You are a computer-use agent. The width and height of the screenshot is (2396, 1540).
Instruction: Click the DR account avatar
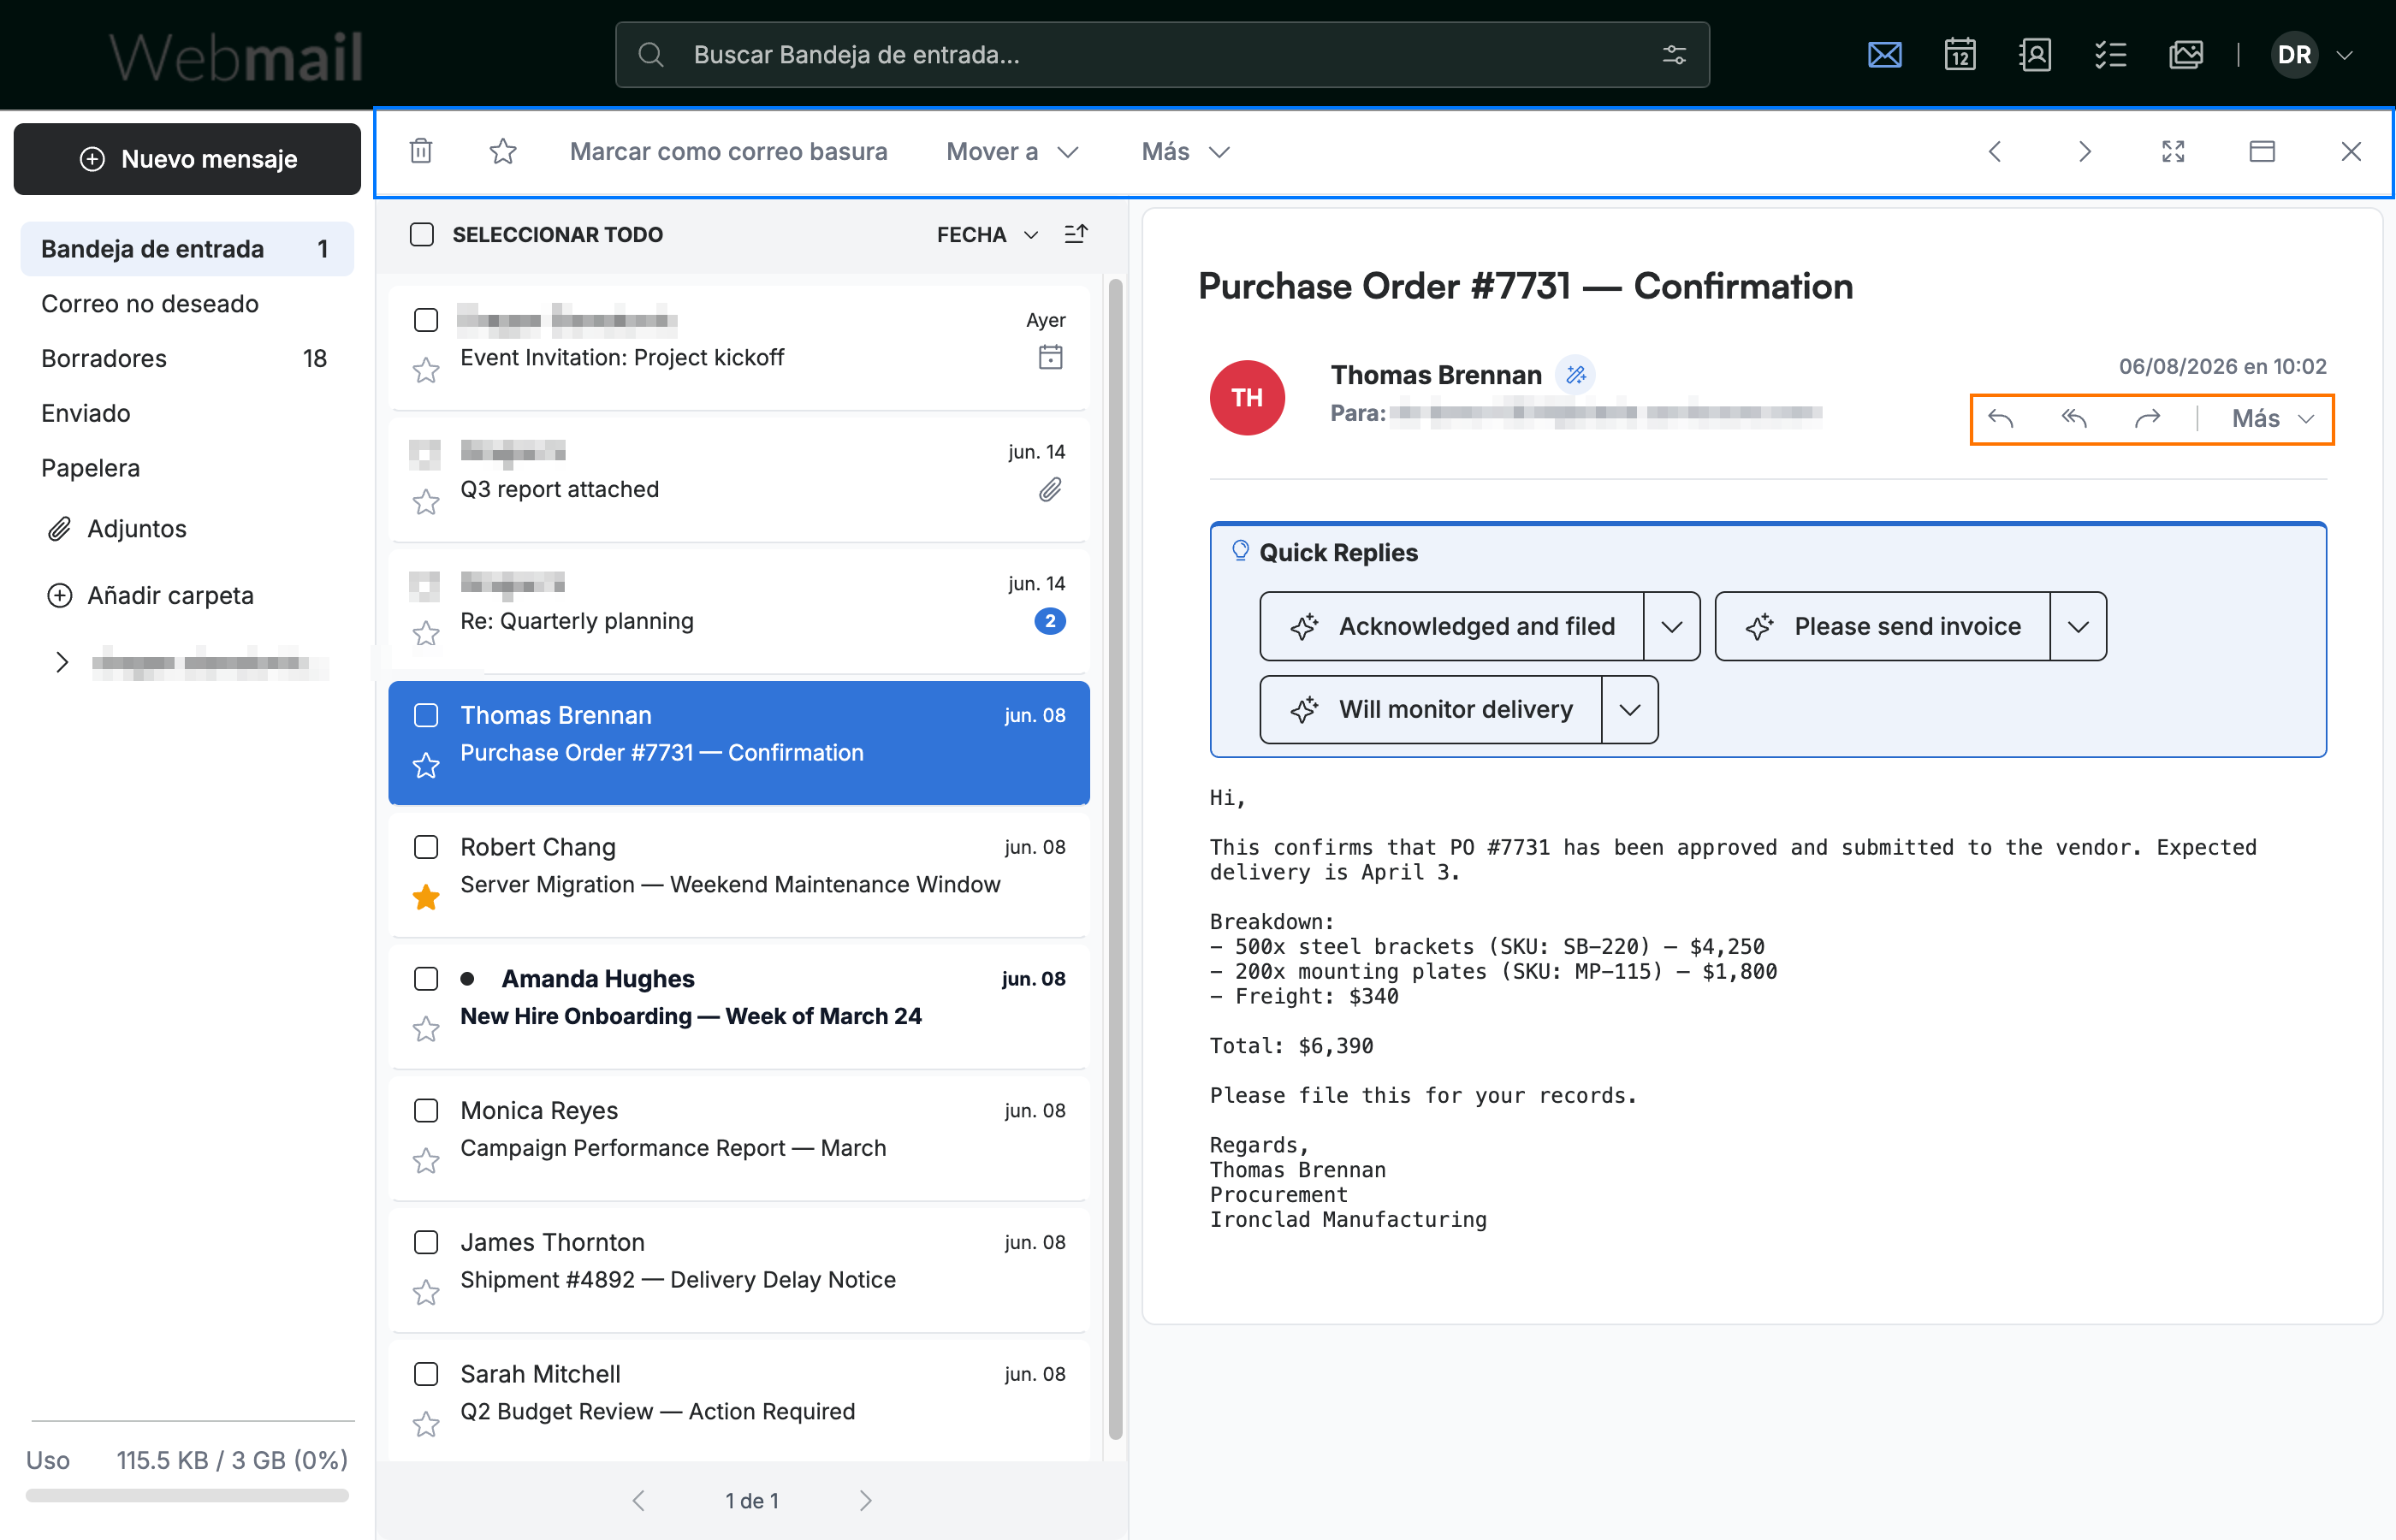(x=2294, y=55)
